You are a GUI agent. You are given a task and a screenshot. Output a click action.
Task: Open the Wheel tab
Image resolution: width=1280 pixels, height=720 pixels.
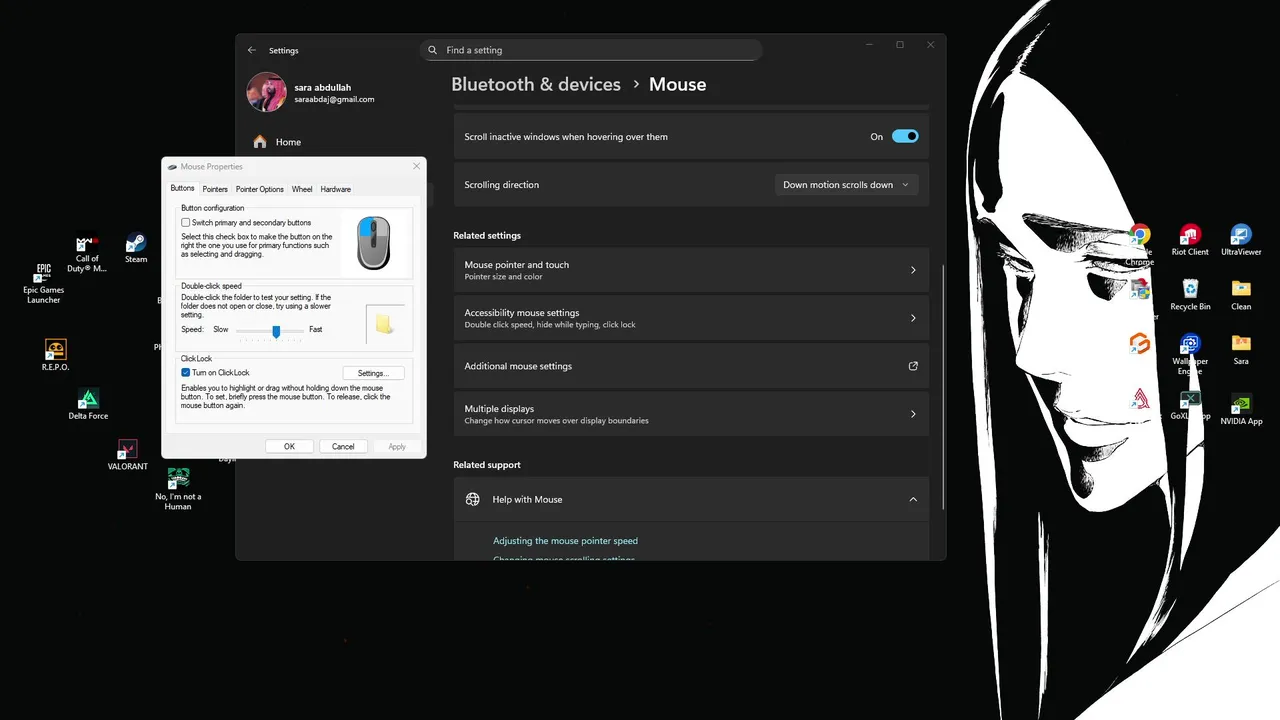pos(302,189)
